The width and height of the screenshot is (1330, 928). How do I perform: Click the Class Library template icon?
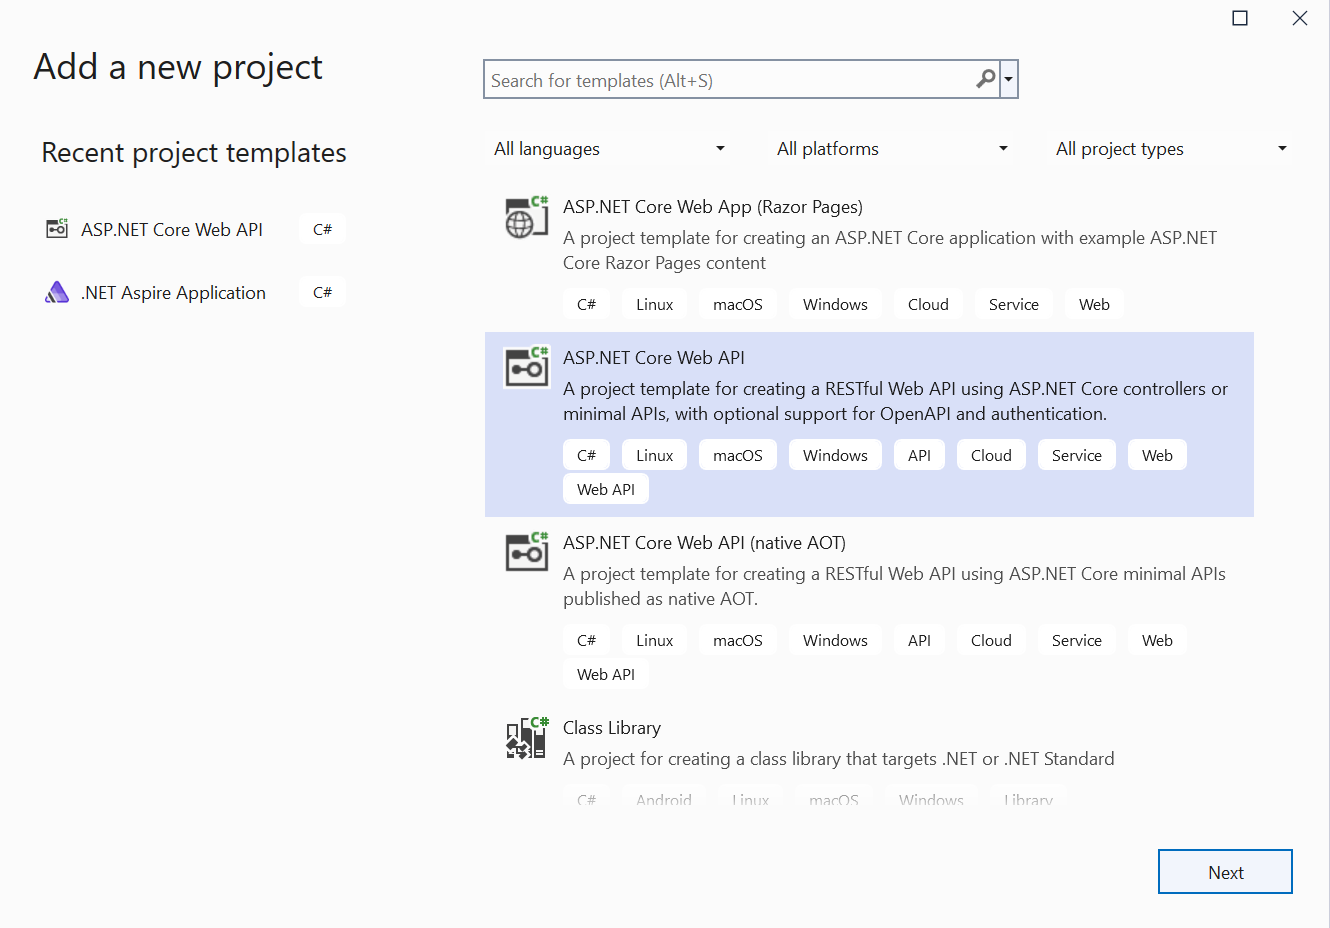[526, 738]
